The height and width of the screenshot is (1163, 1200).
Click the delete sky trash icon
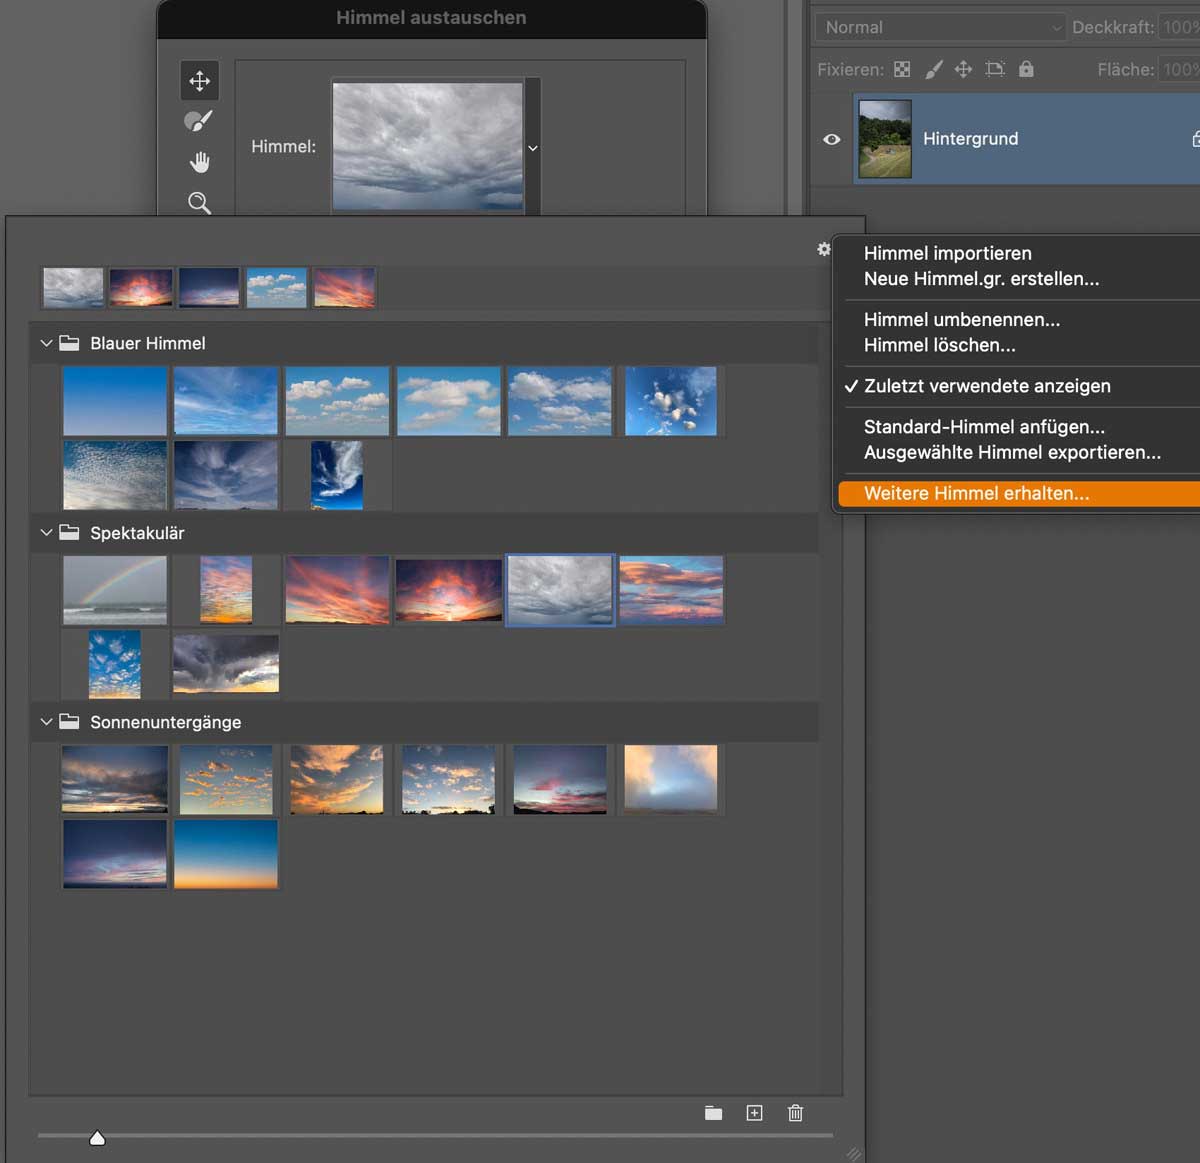point(795,1113)
